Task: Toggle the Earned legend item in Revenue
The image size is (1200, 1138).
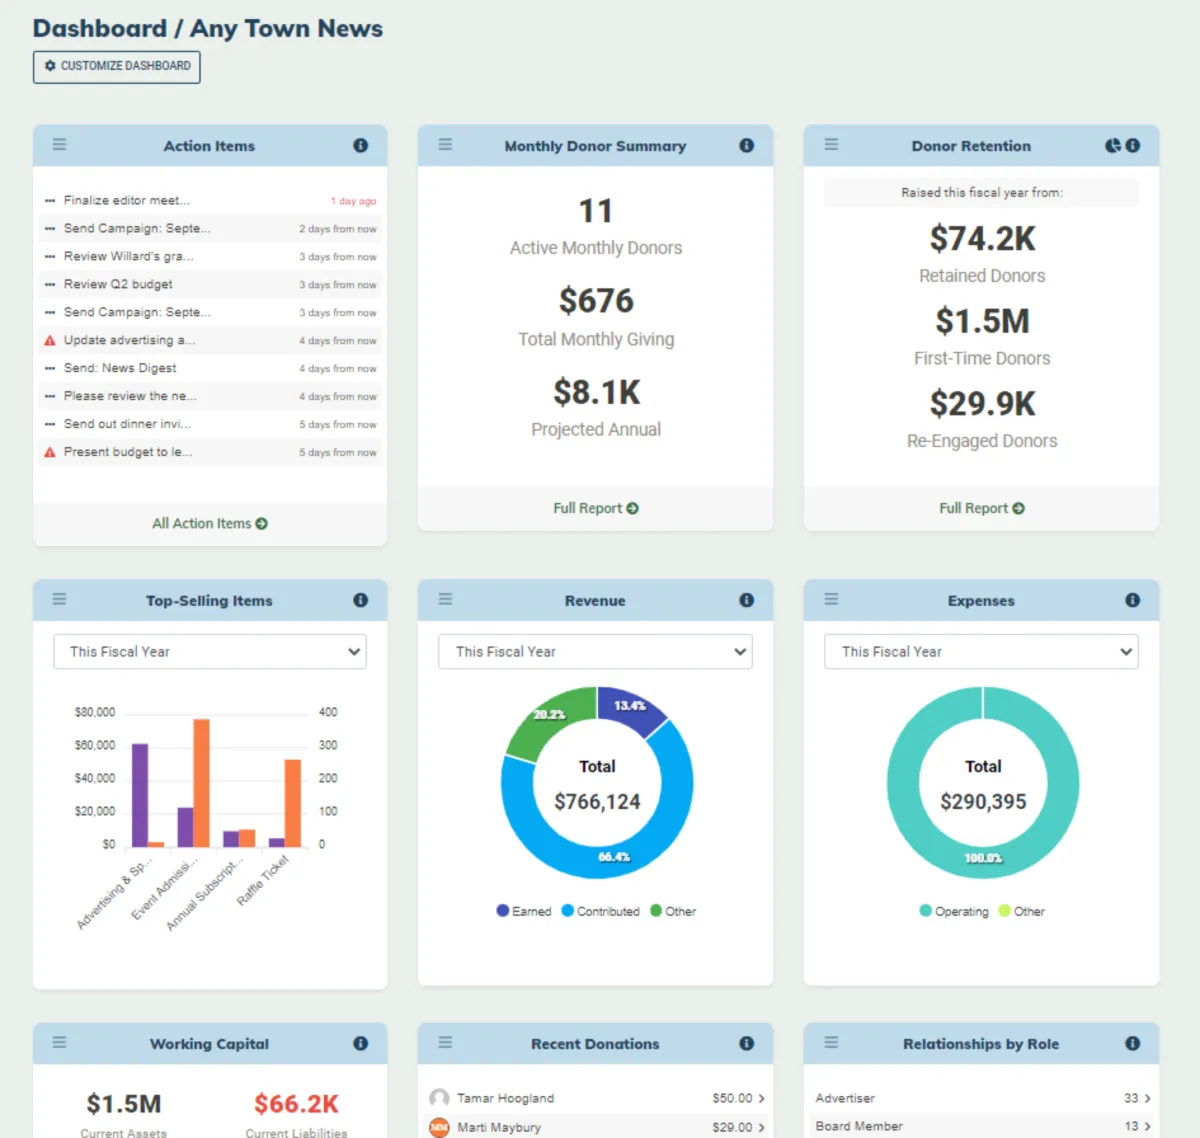Action: coord(524,911)
